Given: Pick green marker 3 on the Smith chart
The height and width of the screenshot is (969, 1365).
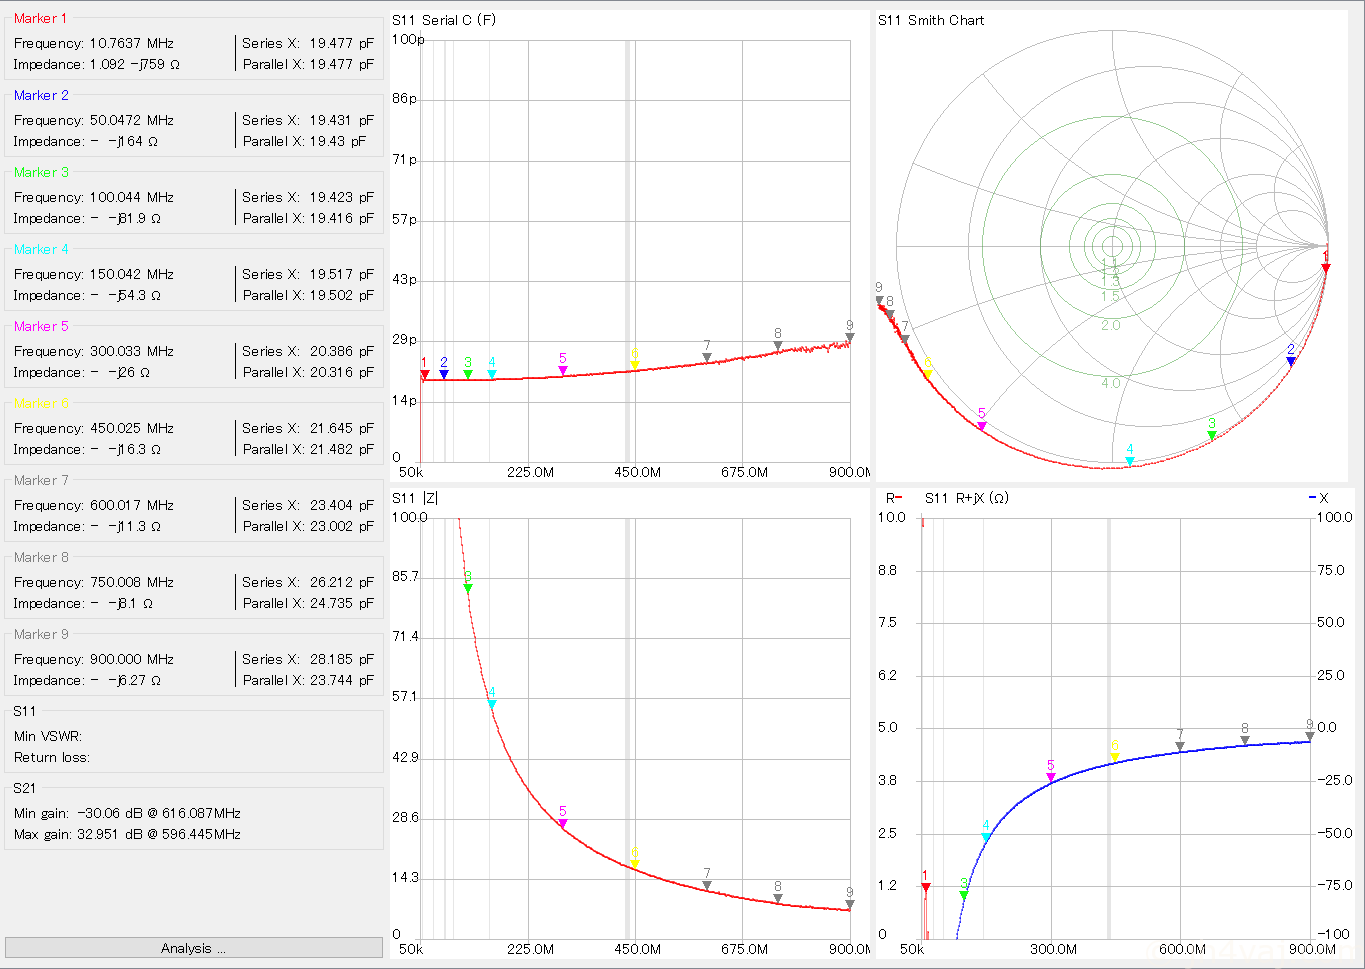Looking at the screenshot, I should (x=1212, y=435).
